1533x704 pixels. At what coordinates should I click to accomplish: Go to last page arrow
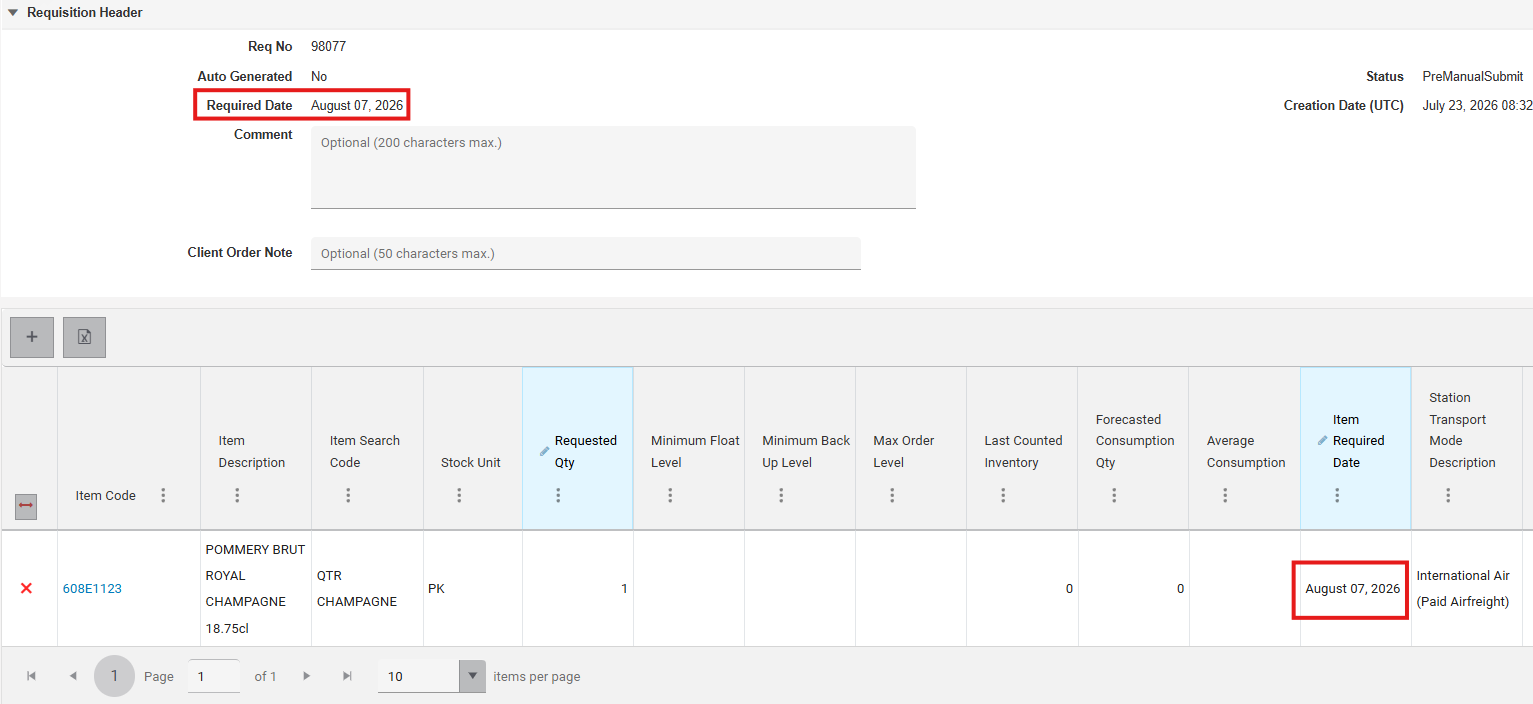pos(347,676)
